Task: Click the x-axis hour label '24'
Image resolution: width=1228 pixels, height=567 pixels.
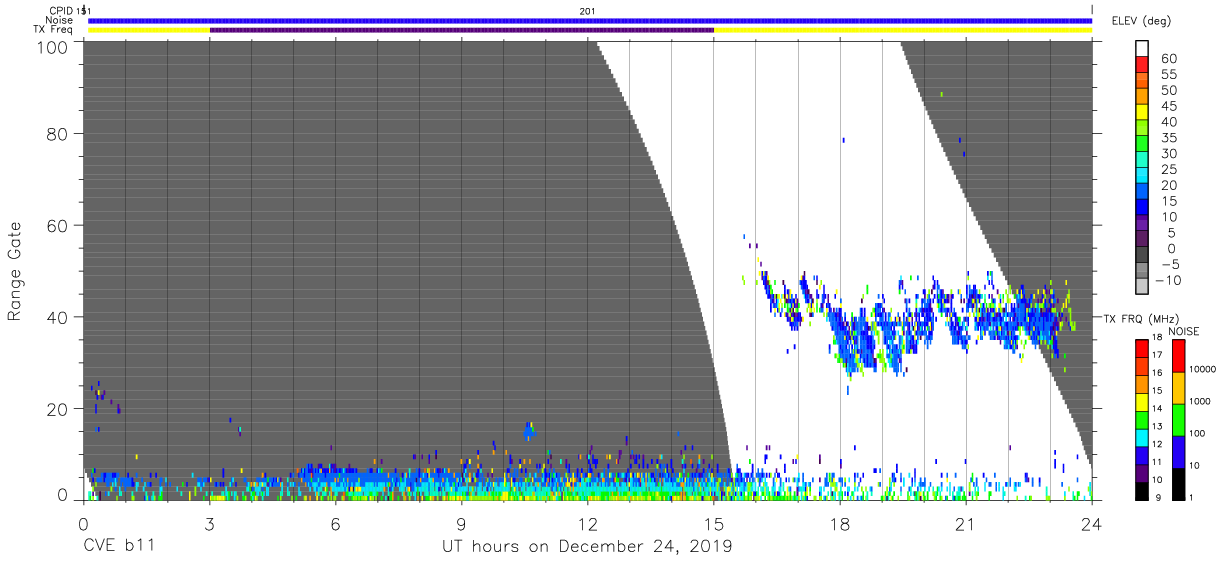Action: [1092, 524]
